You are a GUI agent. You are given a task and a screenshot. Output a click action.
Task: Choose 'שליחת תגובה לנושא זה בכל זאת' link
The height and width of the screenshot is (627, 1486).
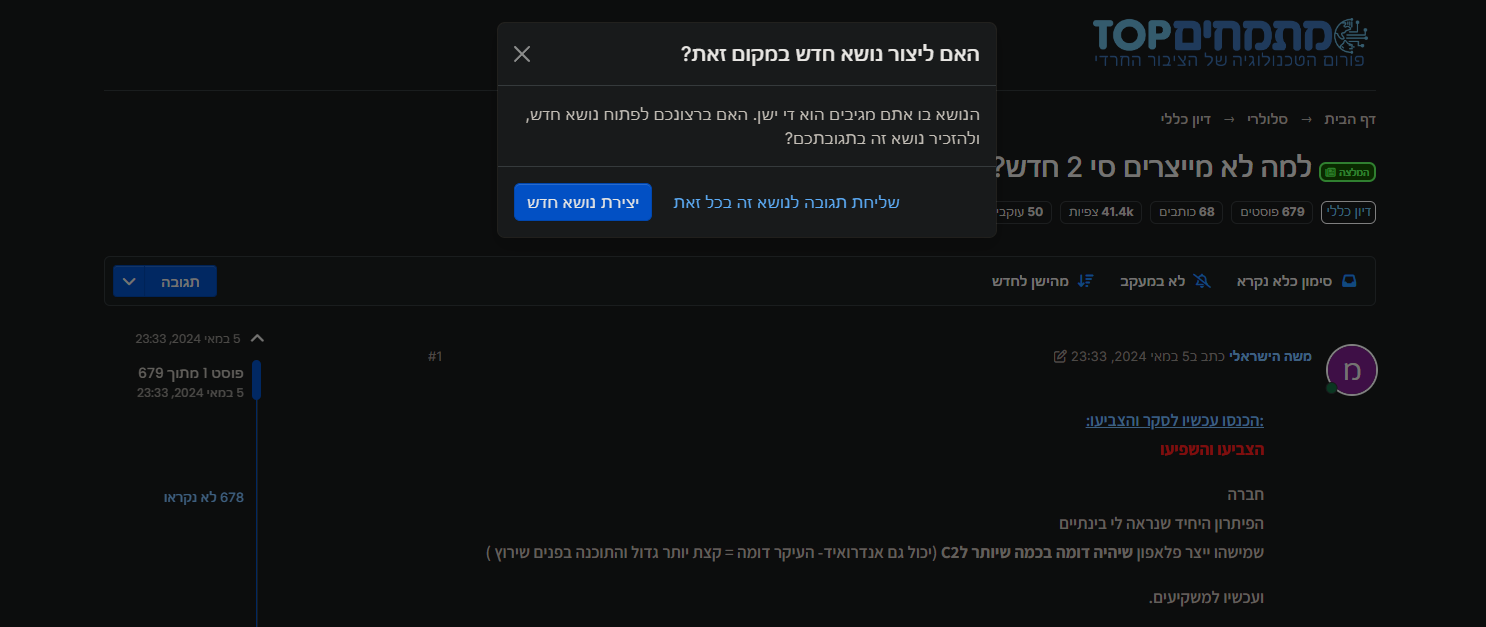point(787,202)
